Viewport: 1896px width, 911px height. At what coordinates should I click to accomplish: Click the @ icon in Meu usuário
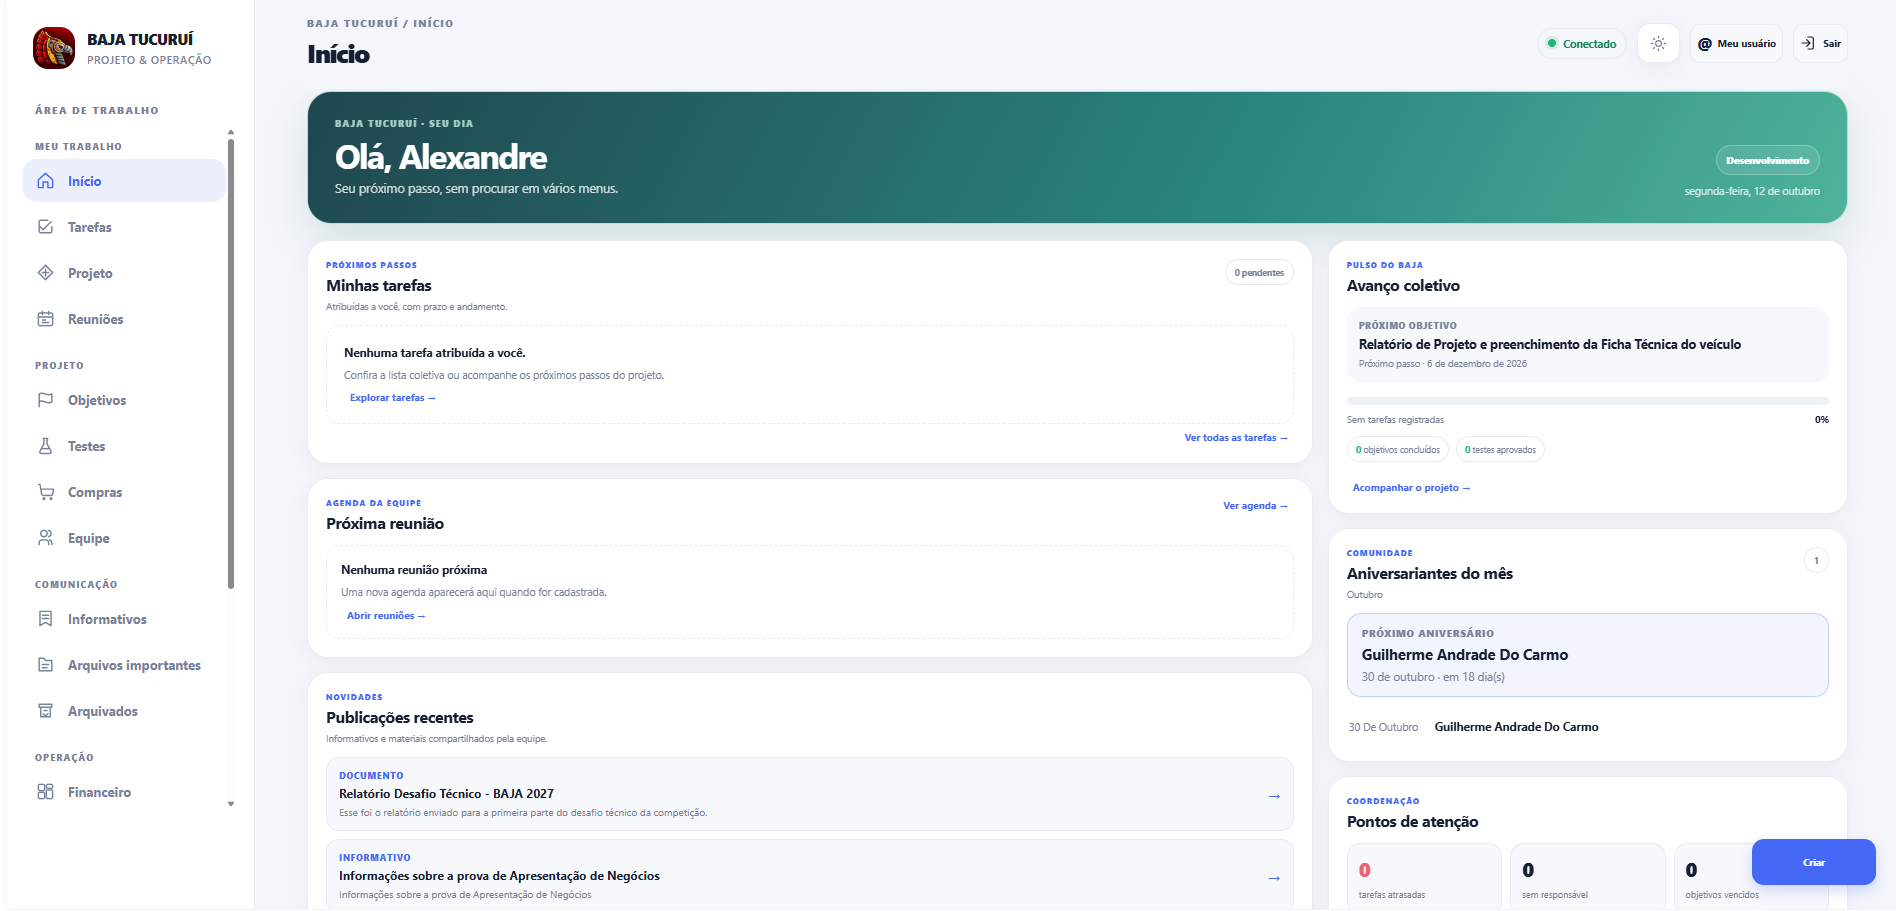[x=1705, y=44]
